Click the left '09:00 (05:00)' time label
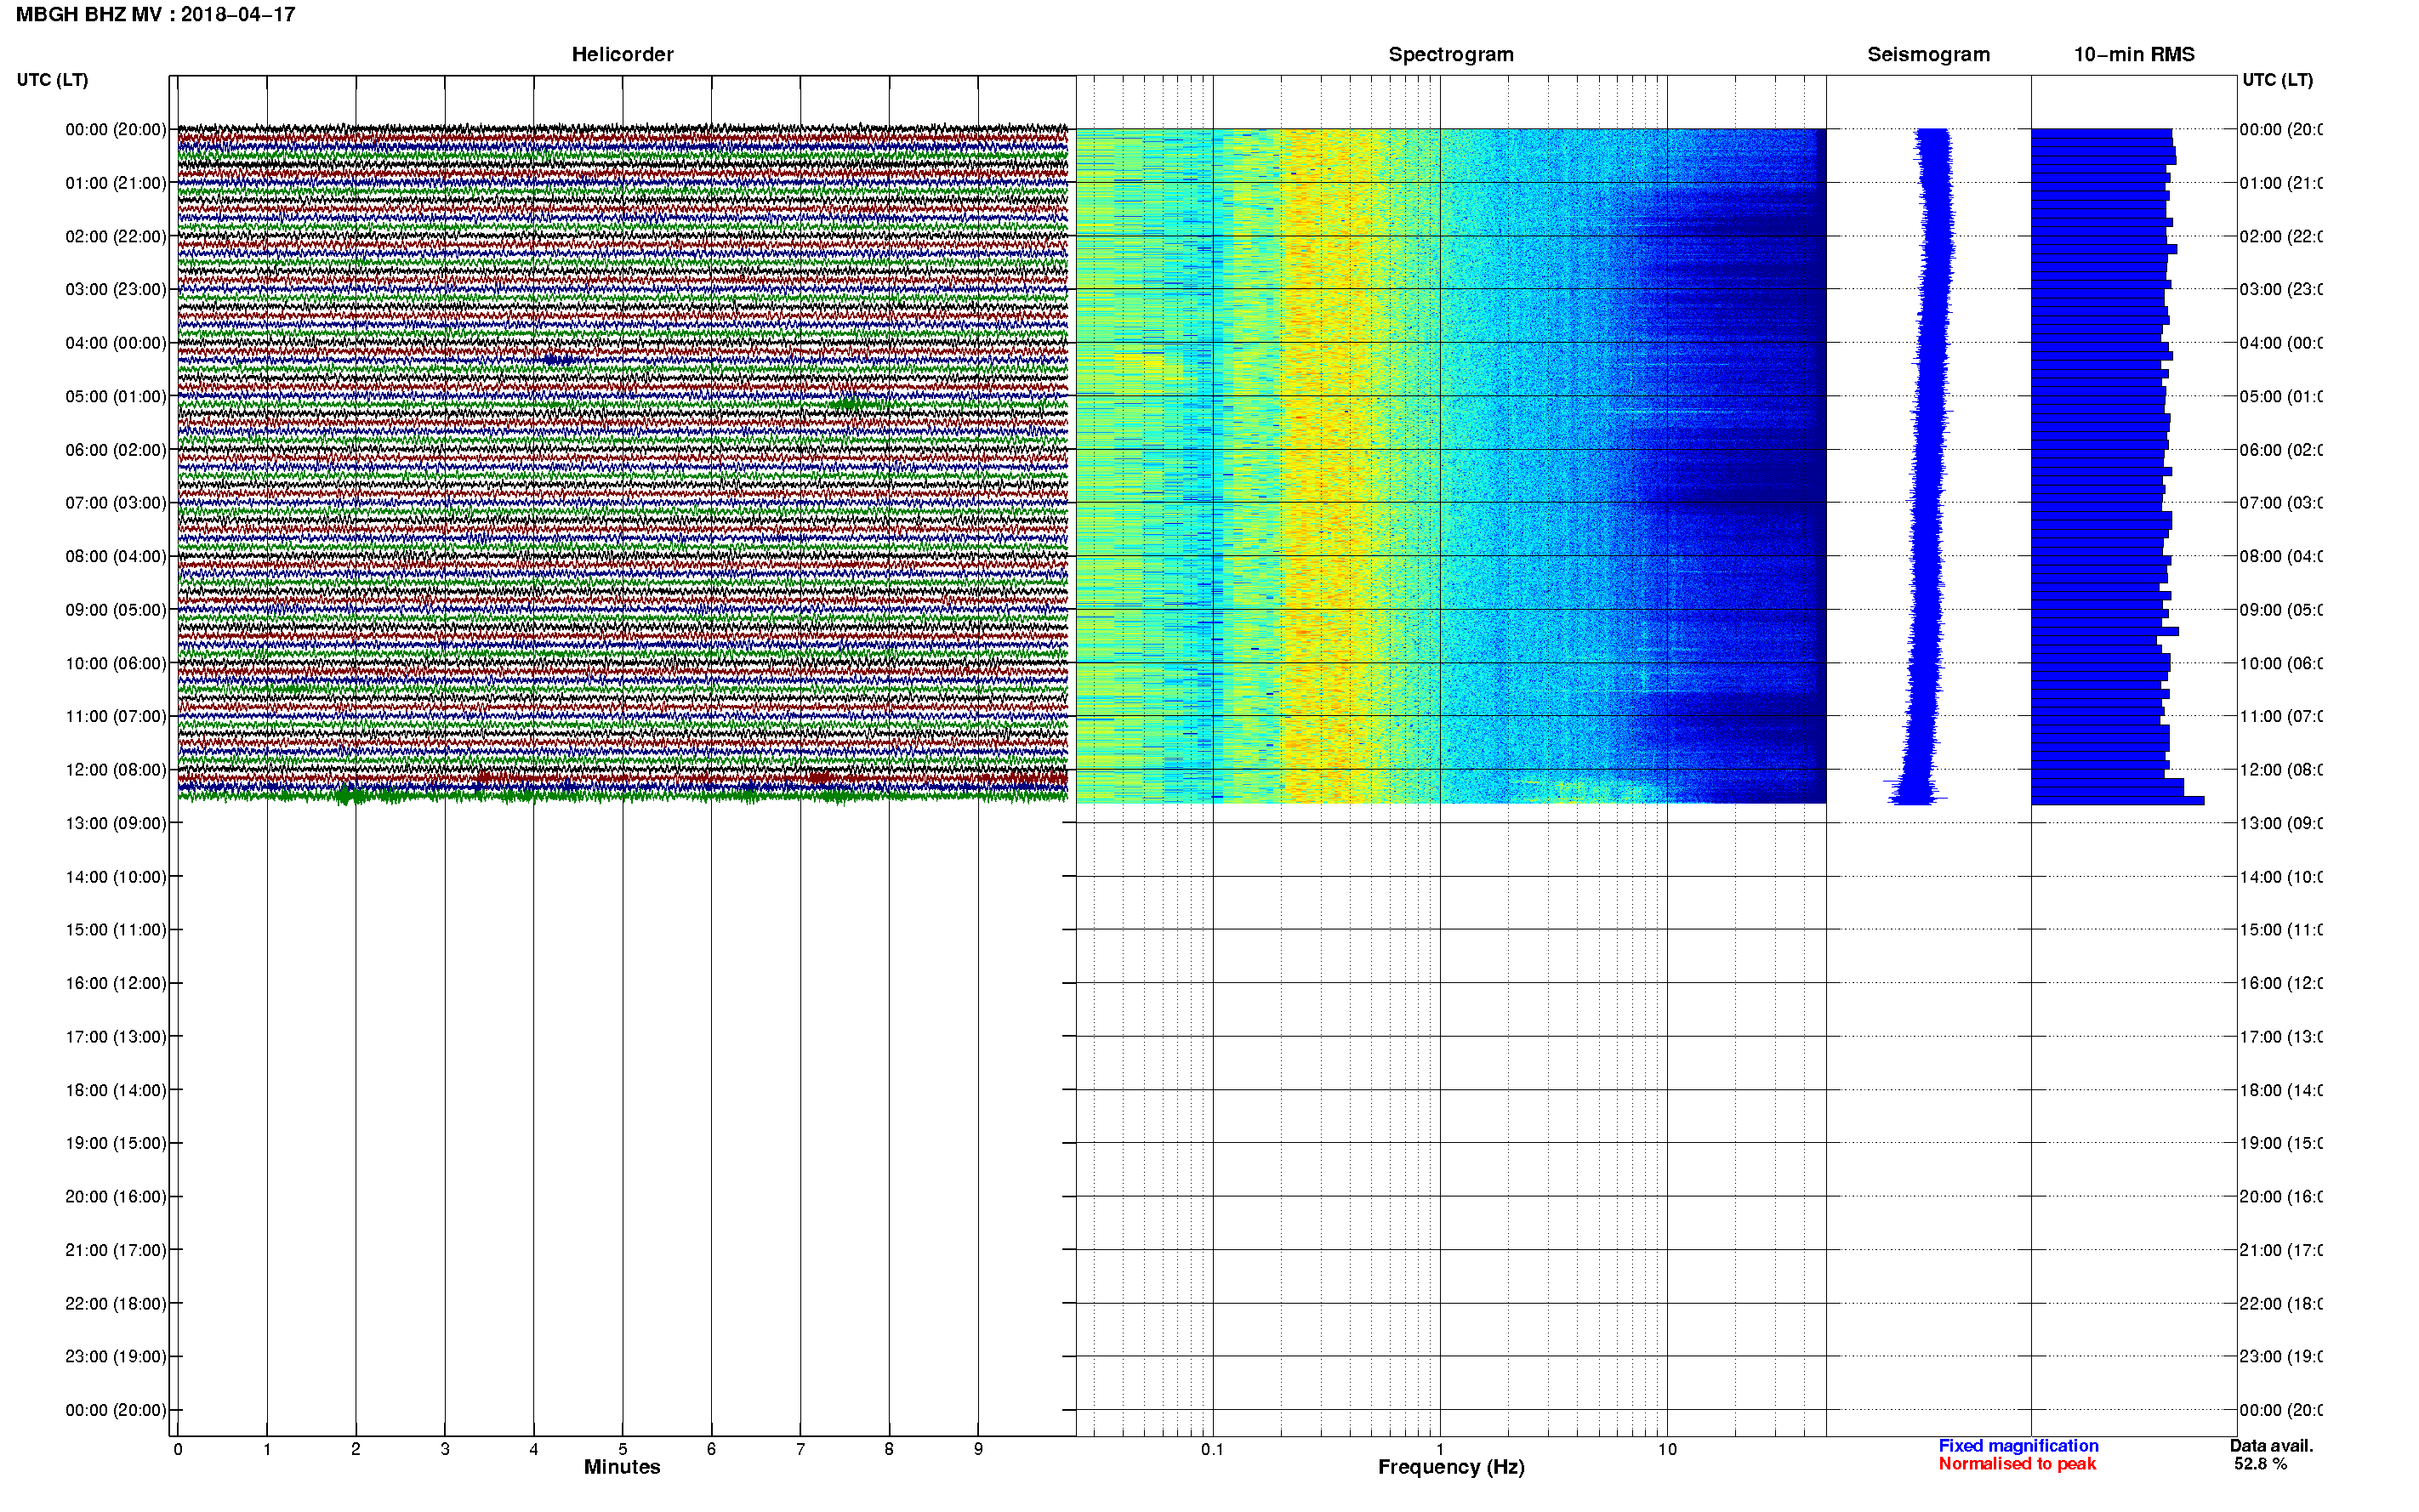Screen dimensions: 2419x1512 116,609
